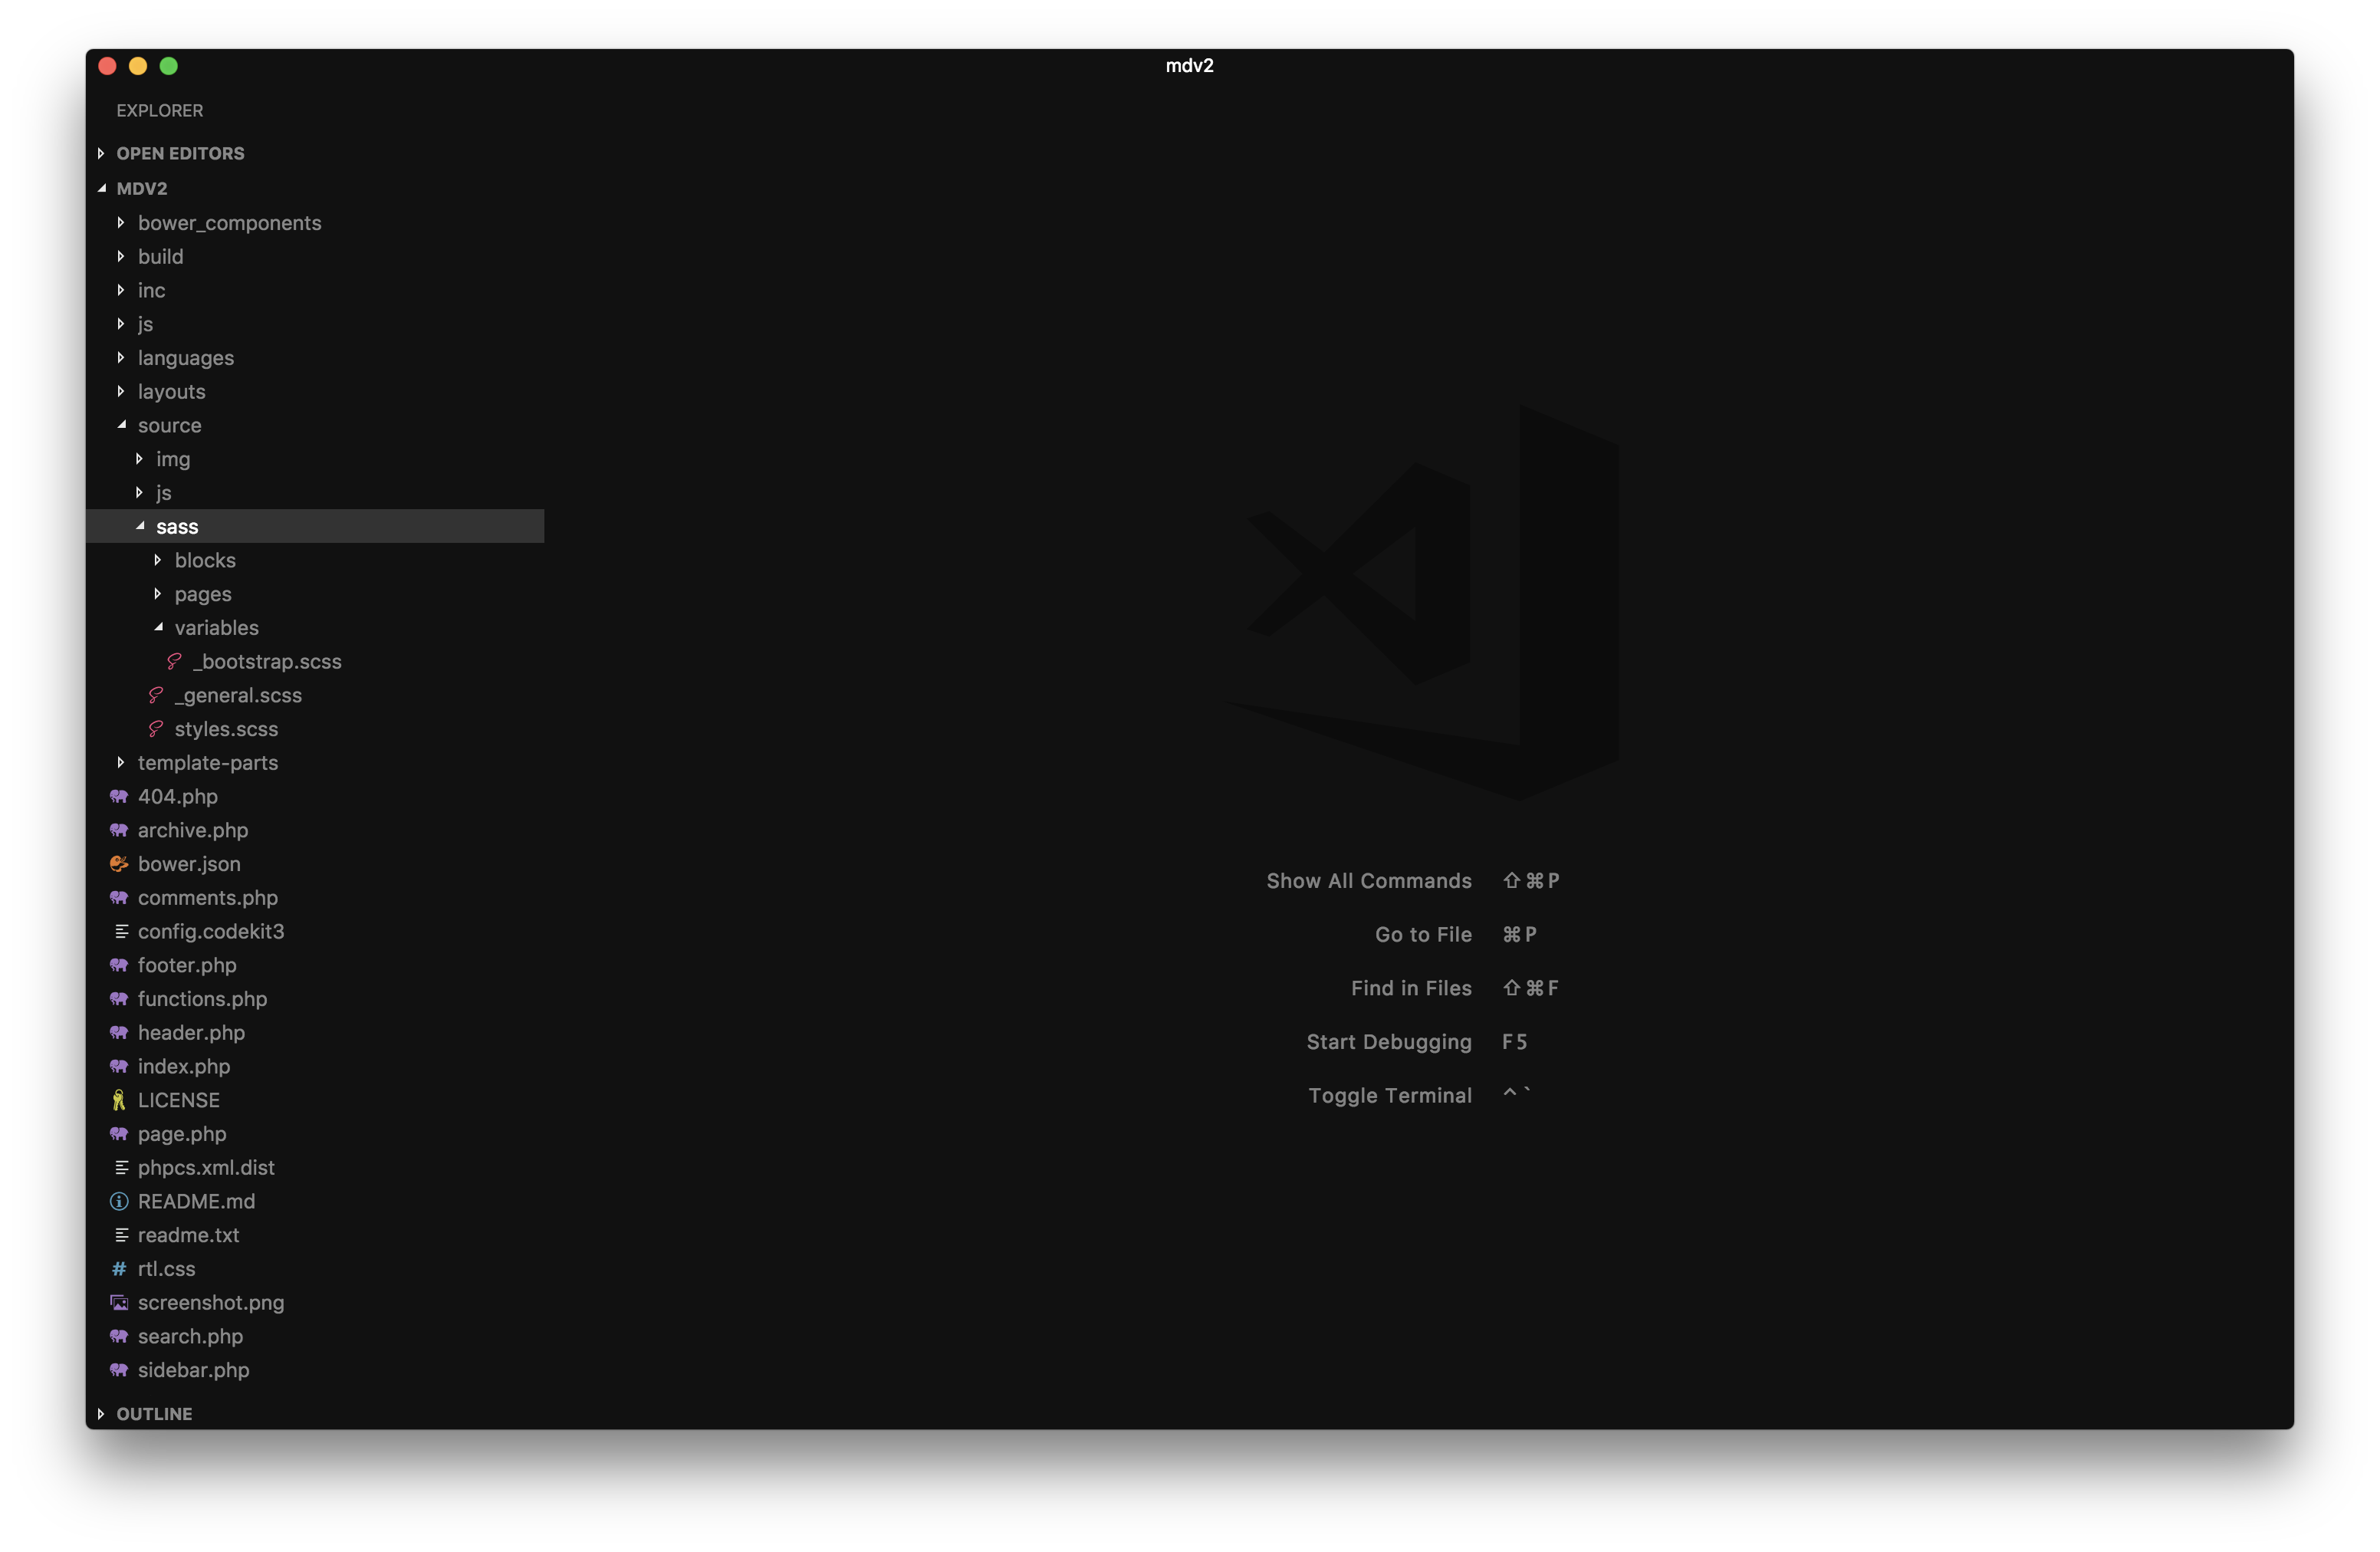
Task: Click the text file icon beside readme.txt
Action: point(121,1235)
